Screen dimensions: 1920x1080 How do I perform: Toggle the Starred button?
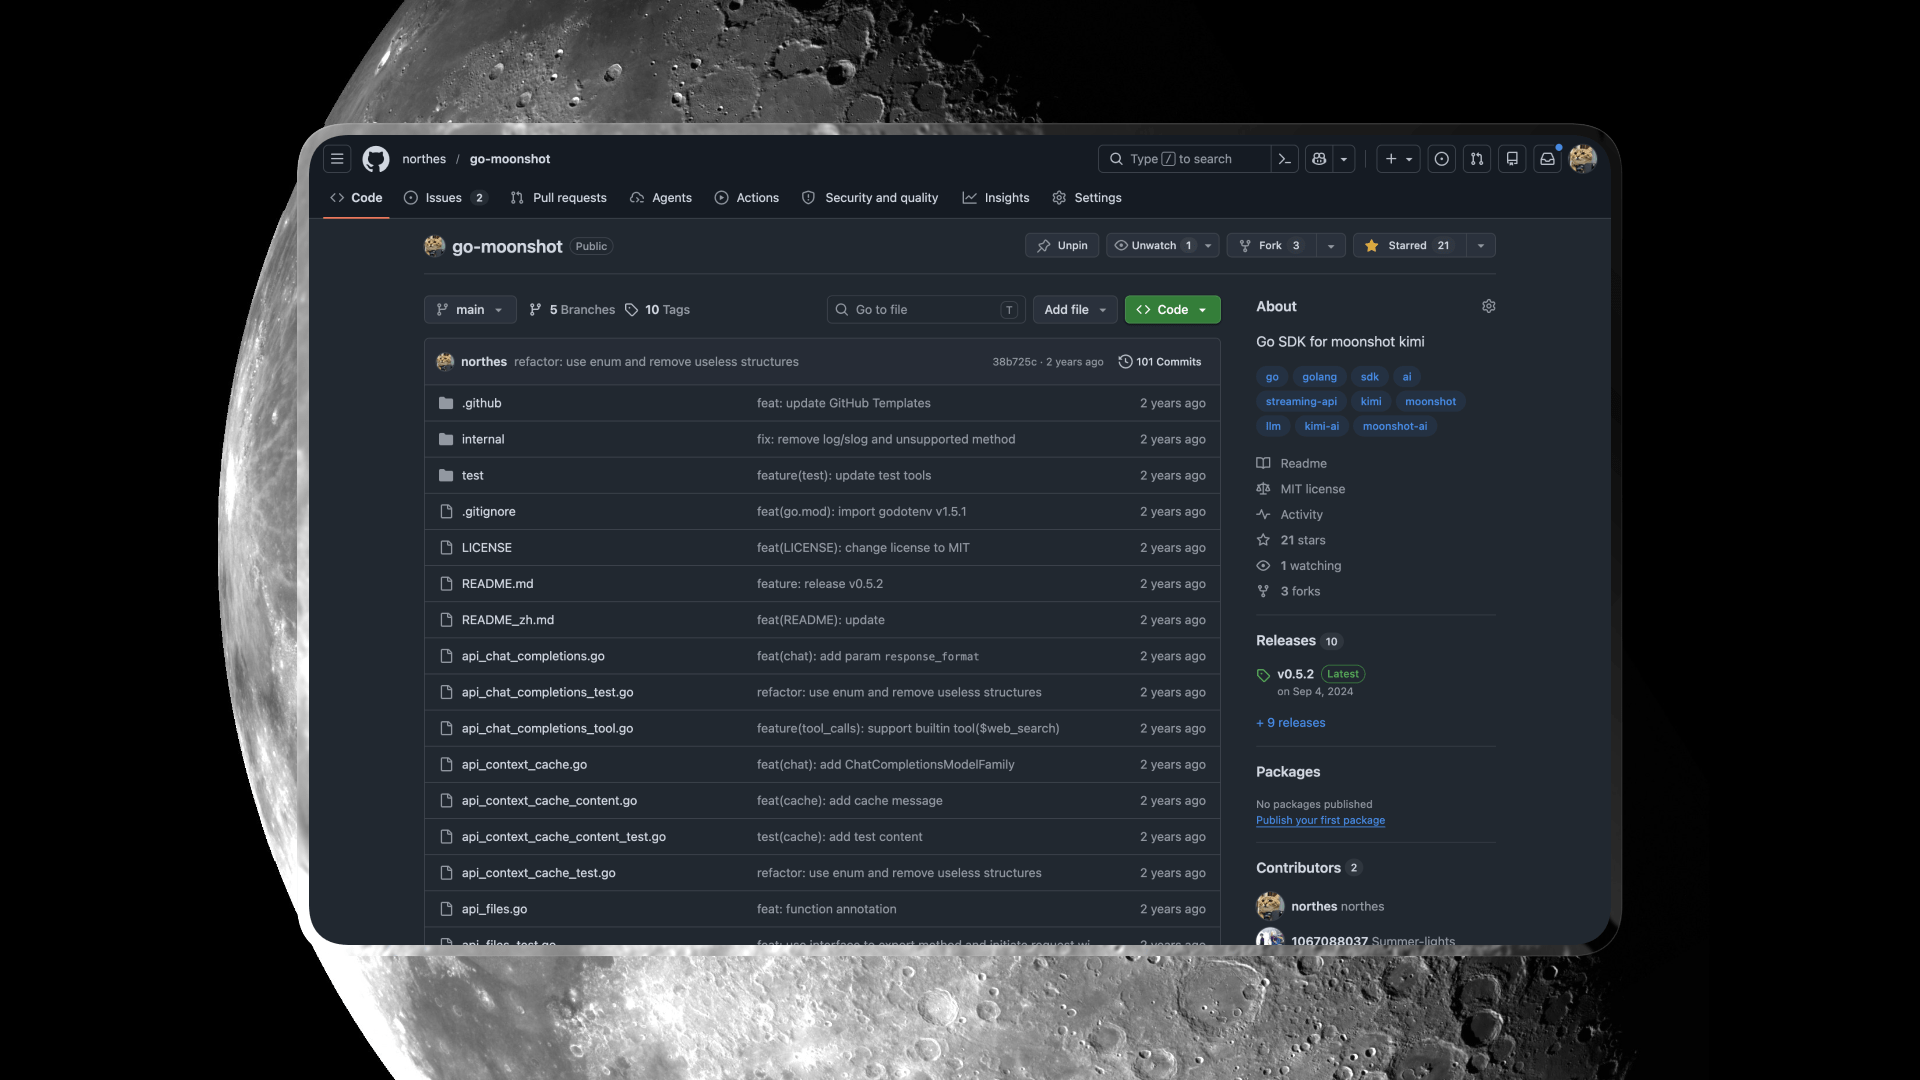[1410, 246]
